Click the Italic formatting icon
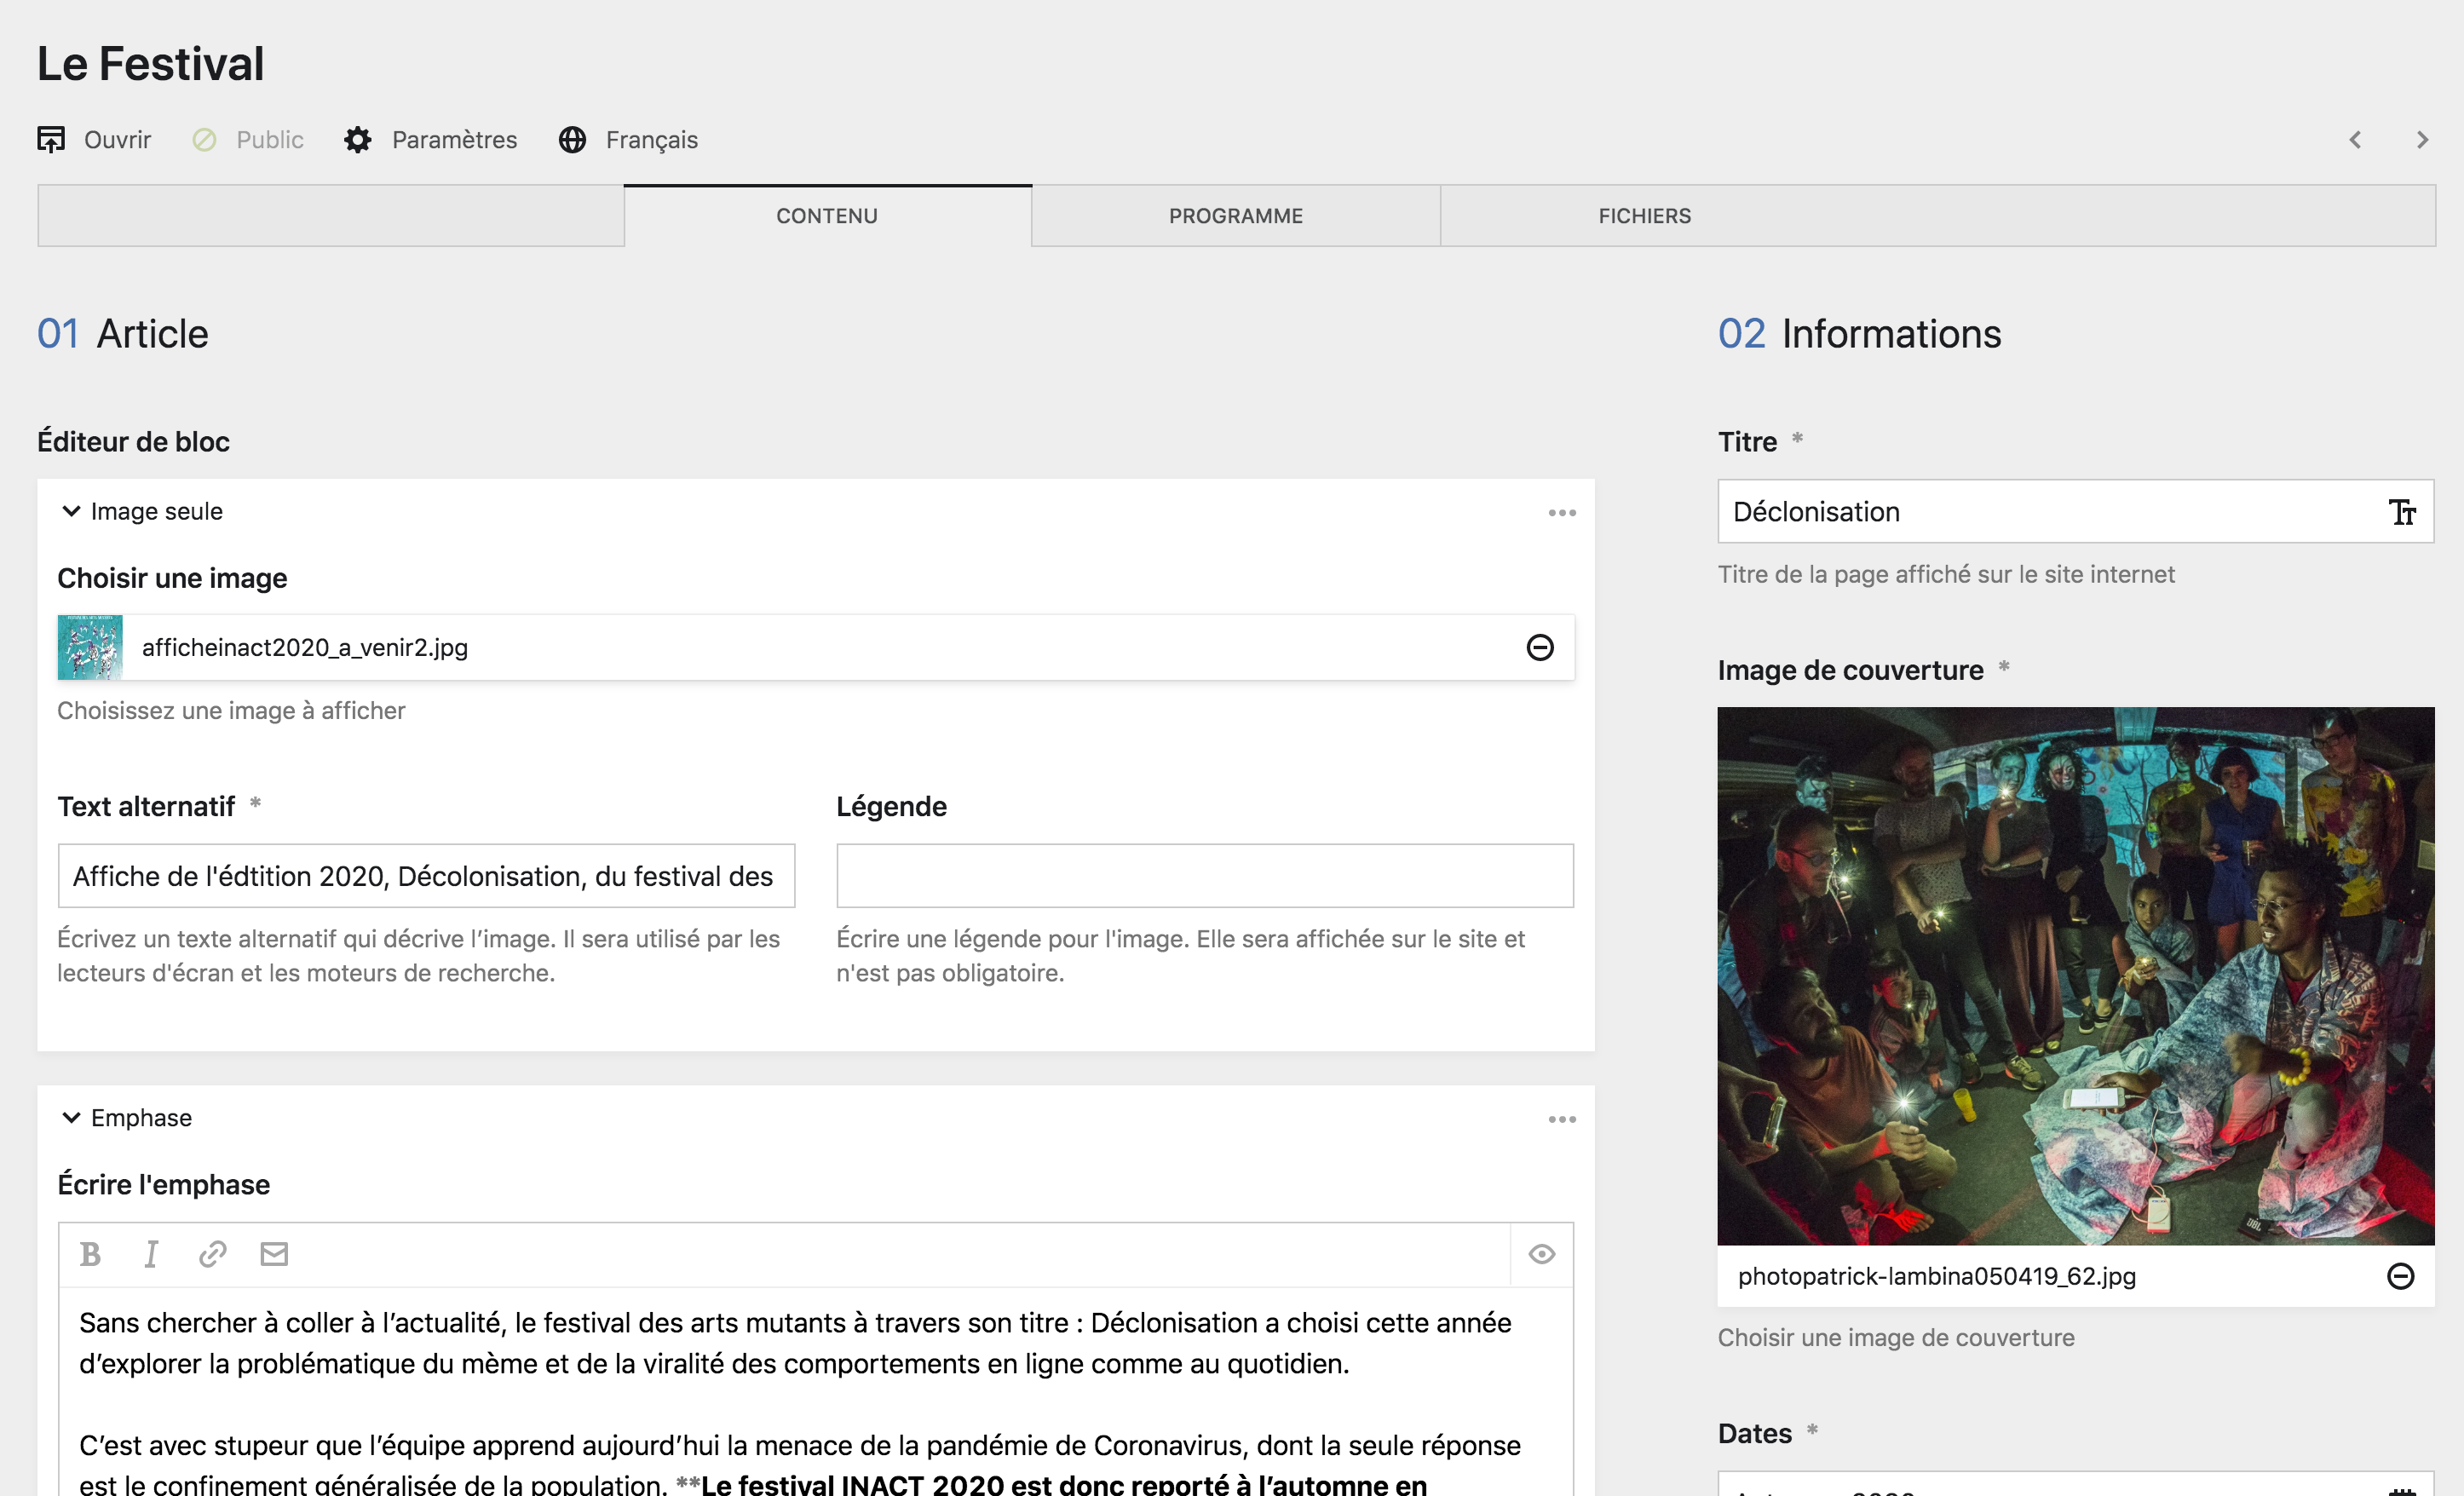 [x=151, y=1254]
